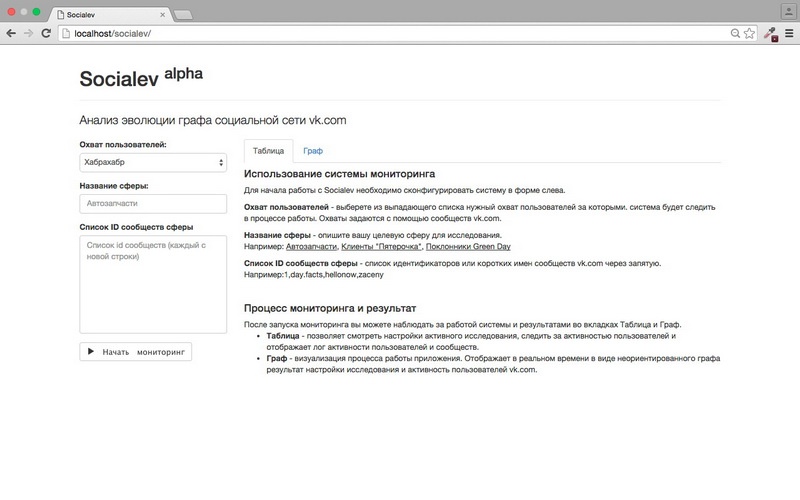This screenshot has width=800, height=500.
Task: Click the heading Использование системы мониторинга
Action: point(339,174)
